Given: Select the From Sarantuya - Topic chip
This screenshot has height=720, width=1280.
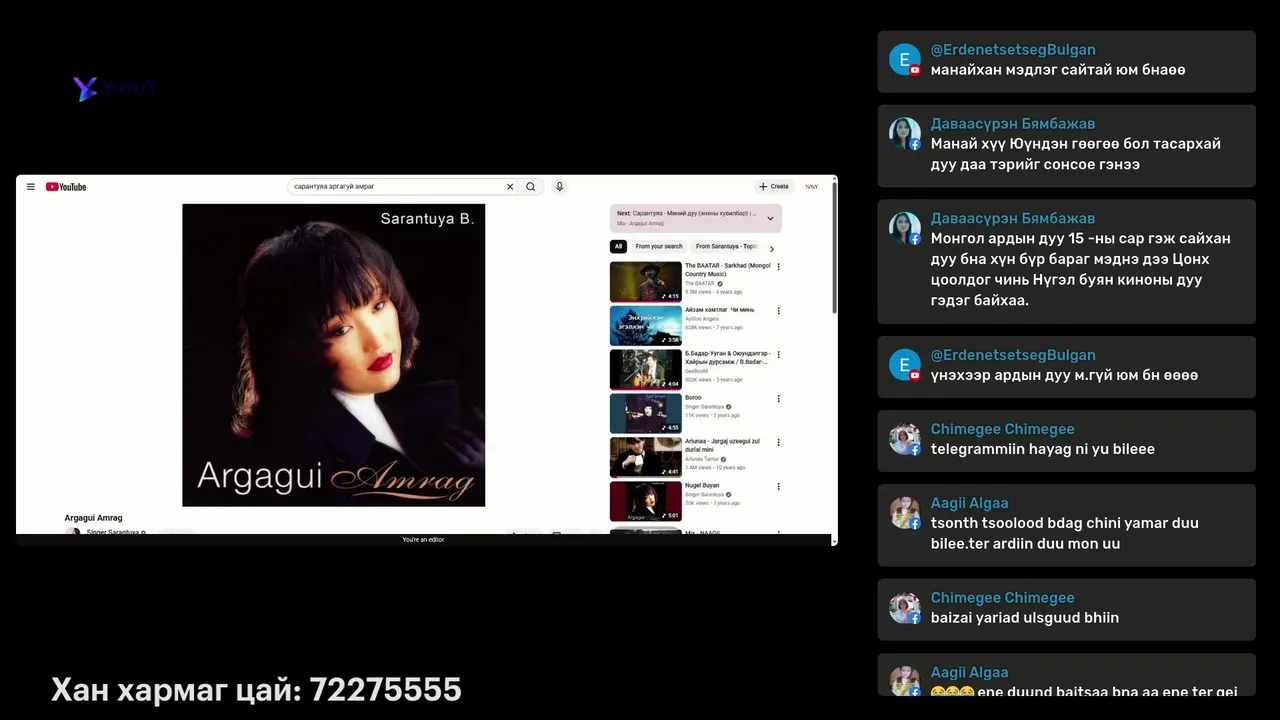Looking at the screenshot, I should tap(726, 246).
